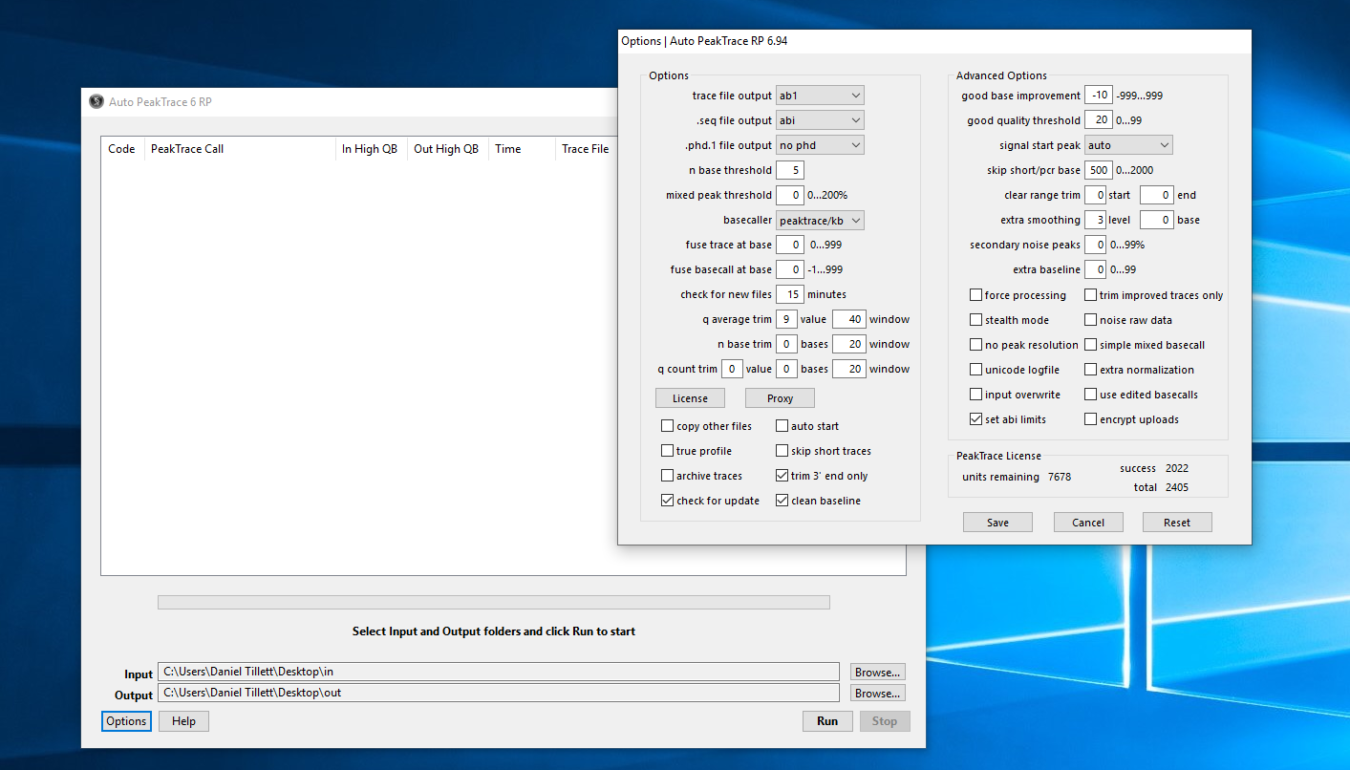Viewport: 1350px width, 770px height.
Task: Click the Out High QB column header
Action: click(446, 149)
